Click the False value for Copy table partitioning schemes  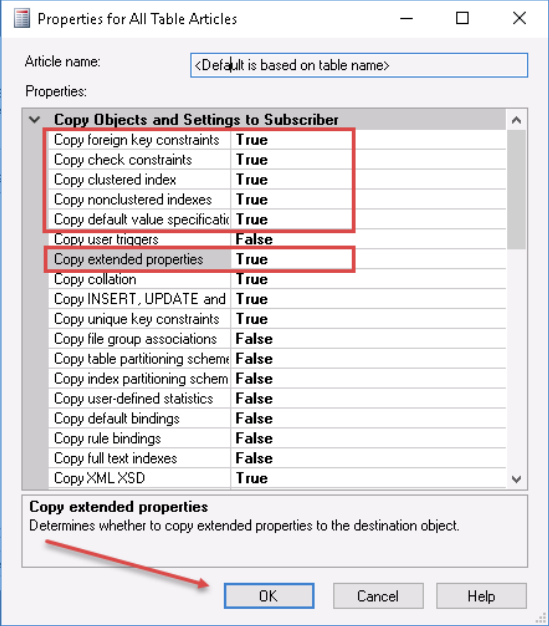pos(254,359)
